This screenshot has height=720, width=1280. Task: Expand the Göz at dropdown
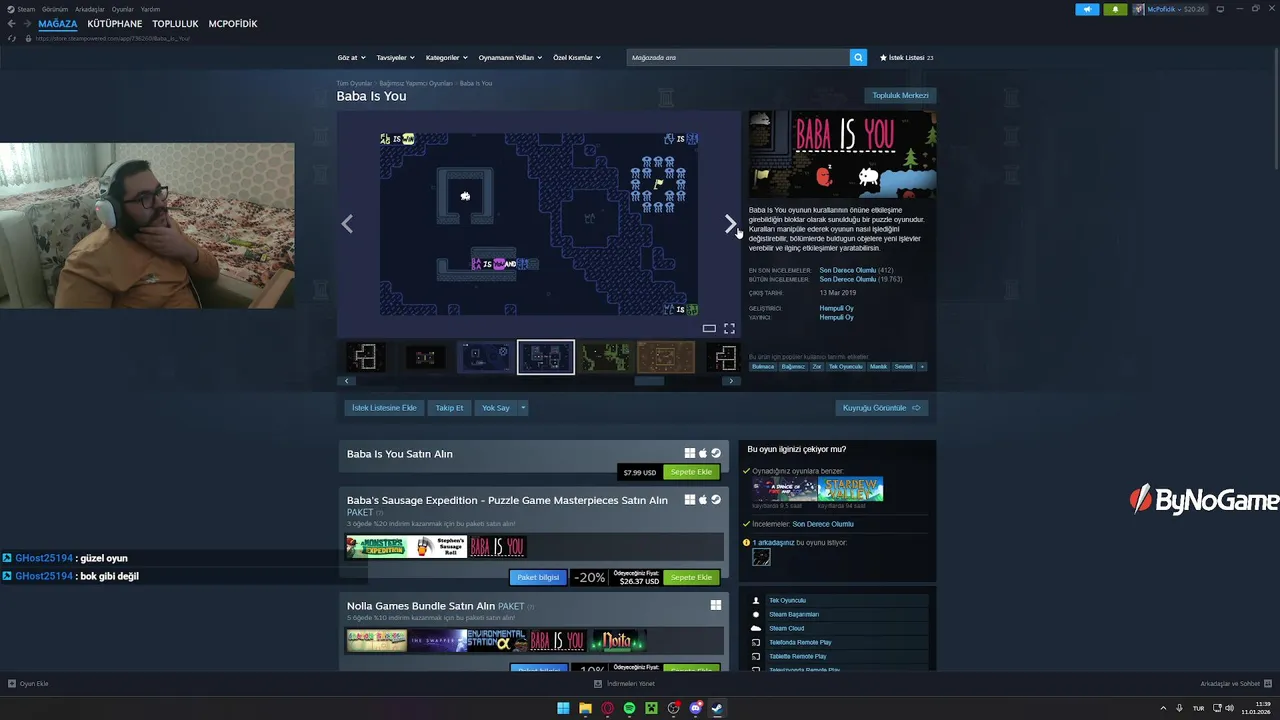(x=351, y=57)
